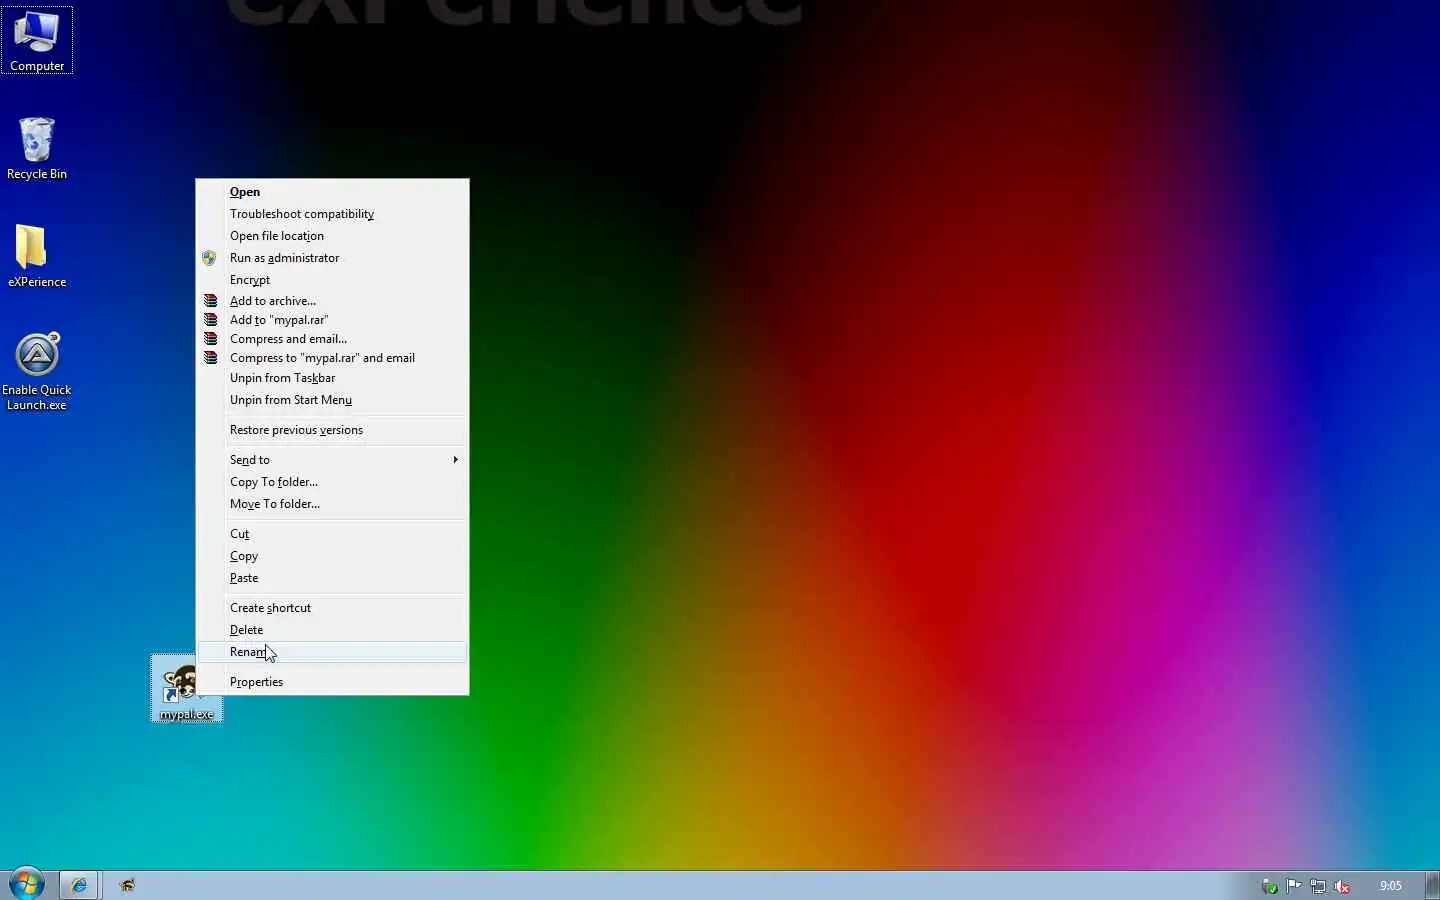Open the Send to submenu
The height and width of the screenshot is (900, 1440).
pyautogui.click(x=332, y=460)
